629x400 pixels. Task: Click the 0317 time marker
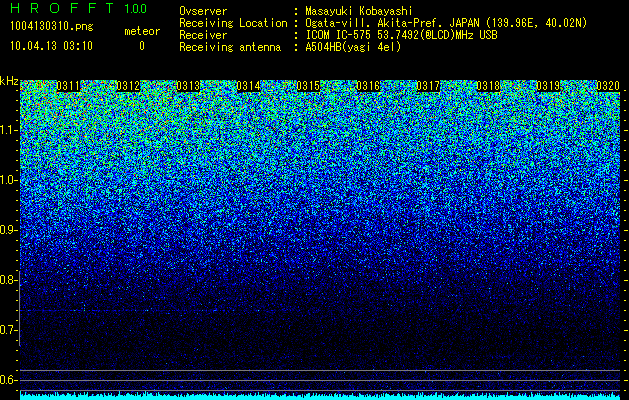(428, 86)
